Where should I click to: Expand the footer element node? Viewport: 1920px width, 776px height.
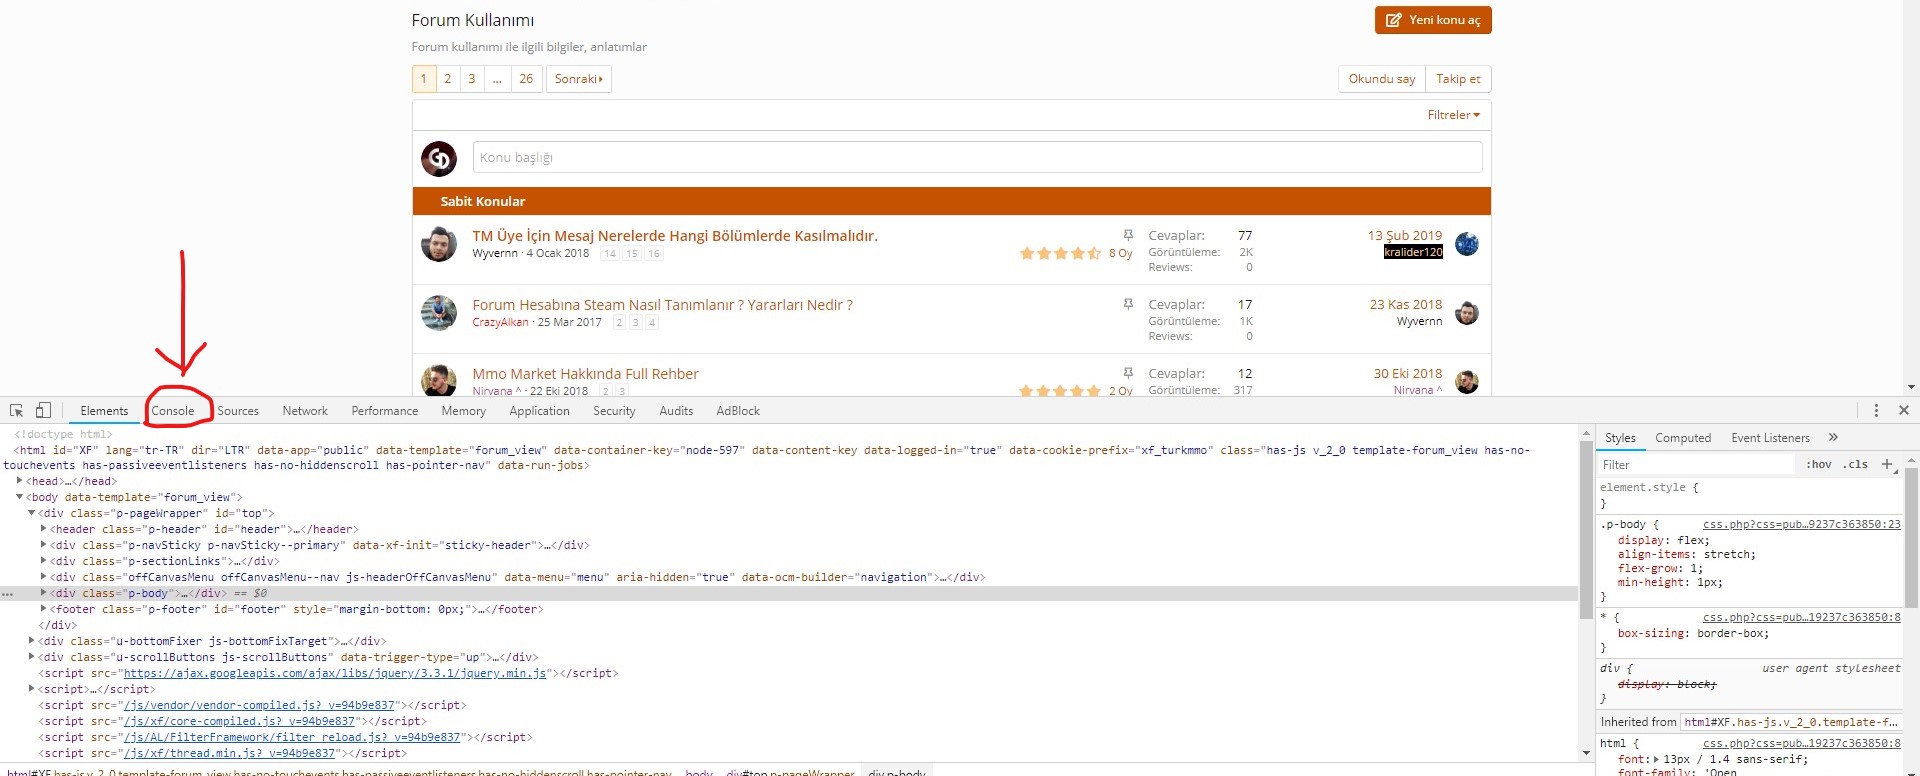[43, 609]
